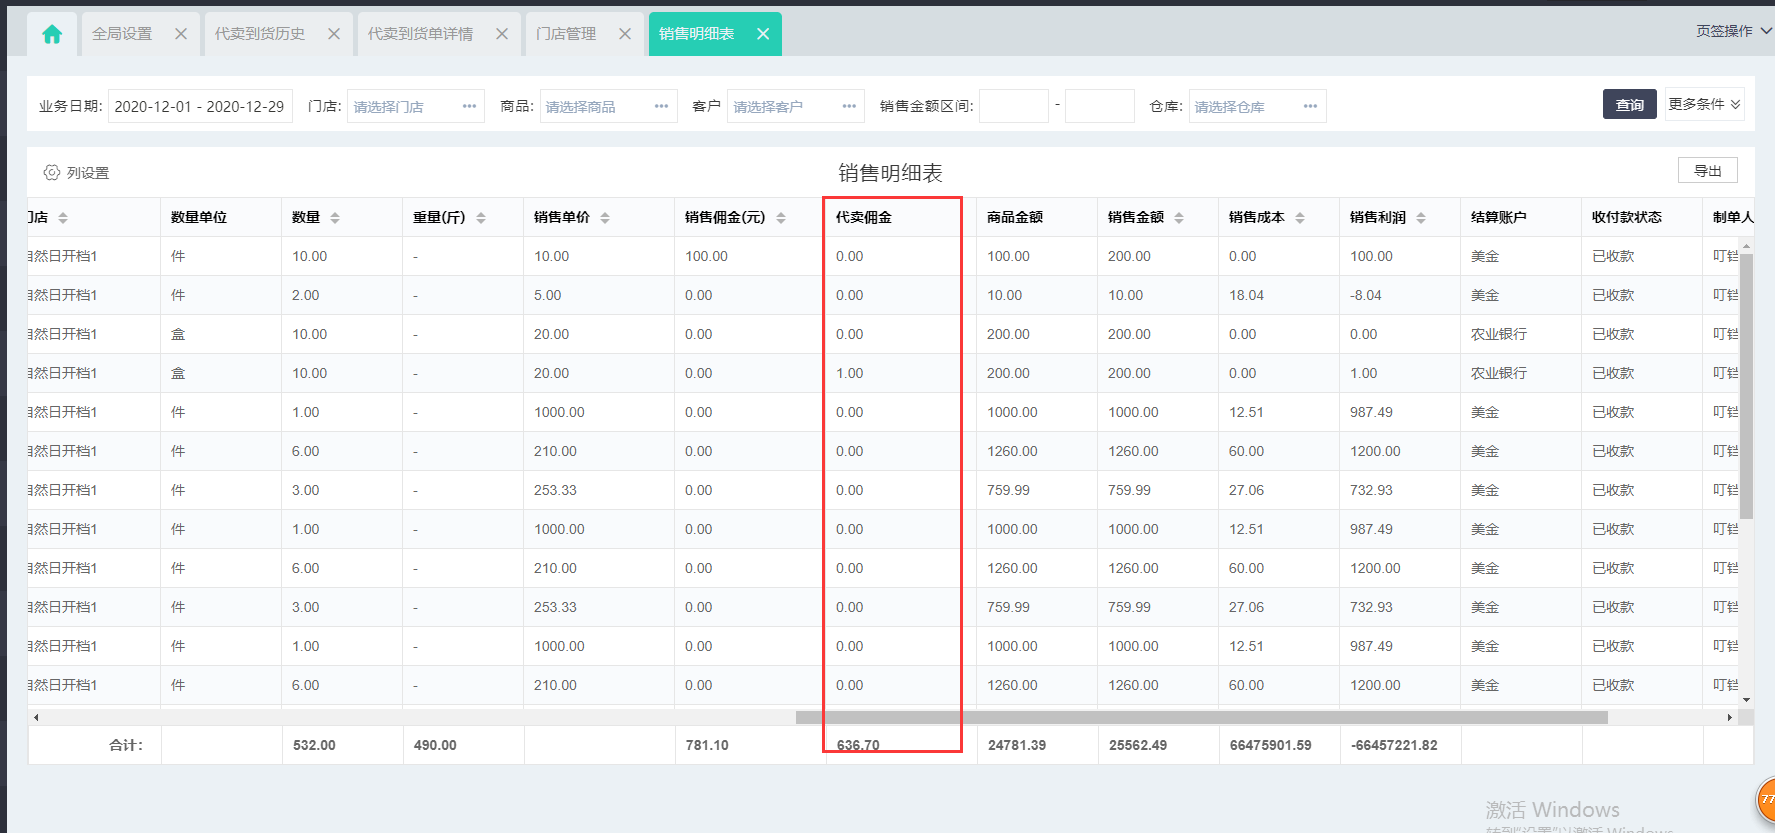1775x833 pixels.
Task: Close the 代卖到货单详情 tab
Action: (502, 34)
